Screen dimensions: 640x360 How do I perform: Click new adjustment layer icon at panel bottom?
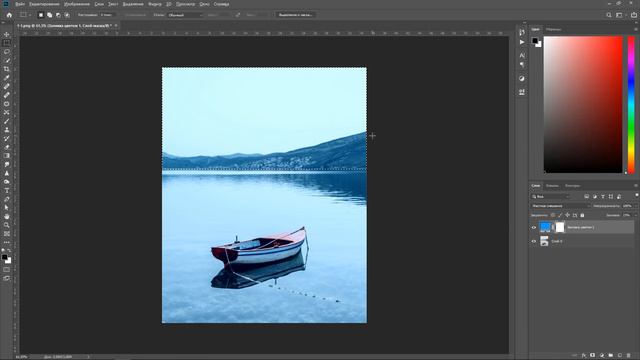click(x=602, y=356)
